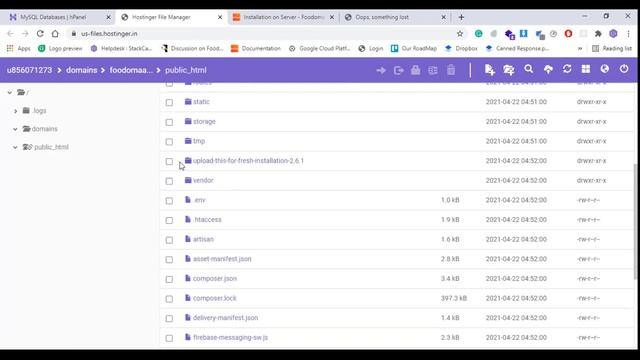Tick checkbox for tmp folder
The width and height of the screenshot is (640, 360).
[169, 142]
